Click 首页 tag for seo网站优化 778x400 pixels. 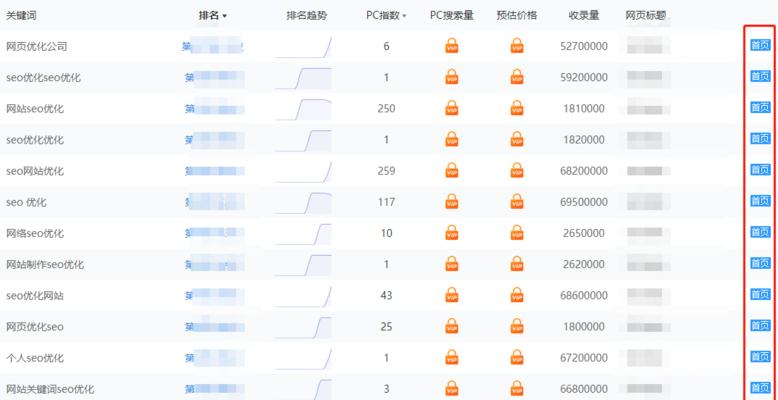coord(760,170)
